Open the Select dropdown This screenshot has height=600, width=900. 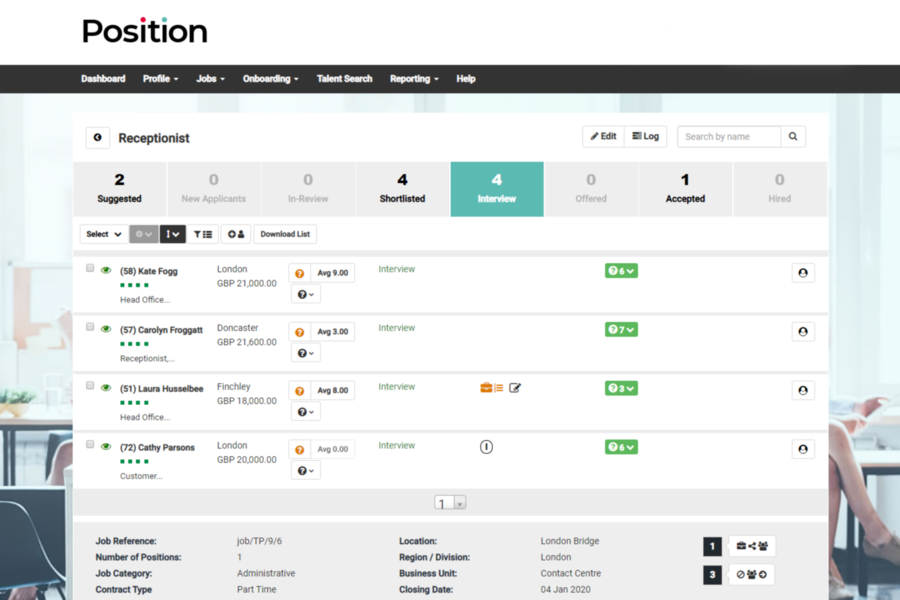pos(103,234)
